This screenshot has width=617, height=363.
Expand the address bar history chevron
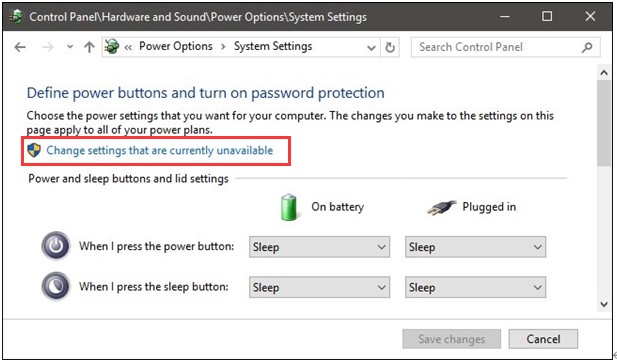(371, 48)
